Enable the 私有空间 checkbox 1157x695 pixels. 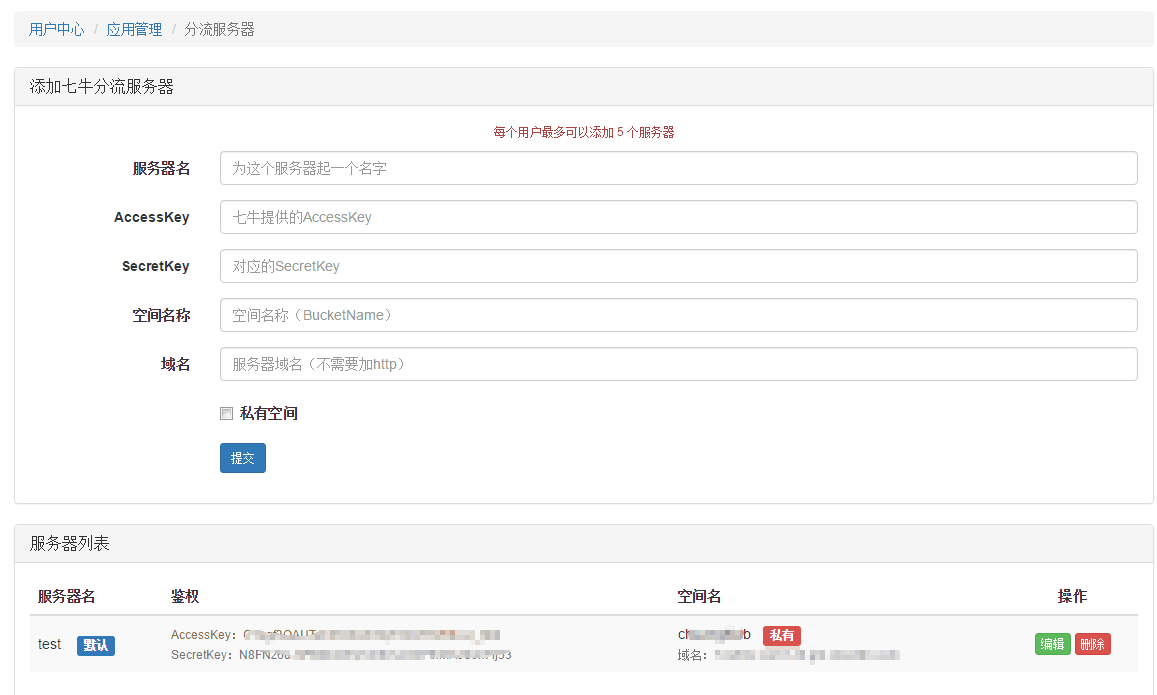(227, 414)
